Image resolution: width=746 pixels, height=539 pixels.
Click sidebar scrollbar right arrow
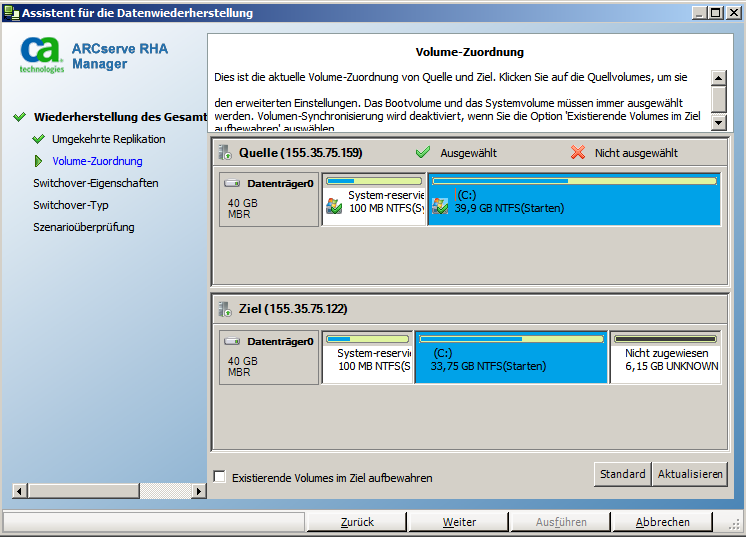(199, 491)
